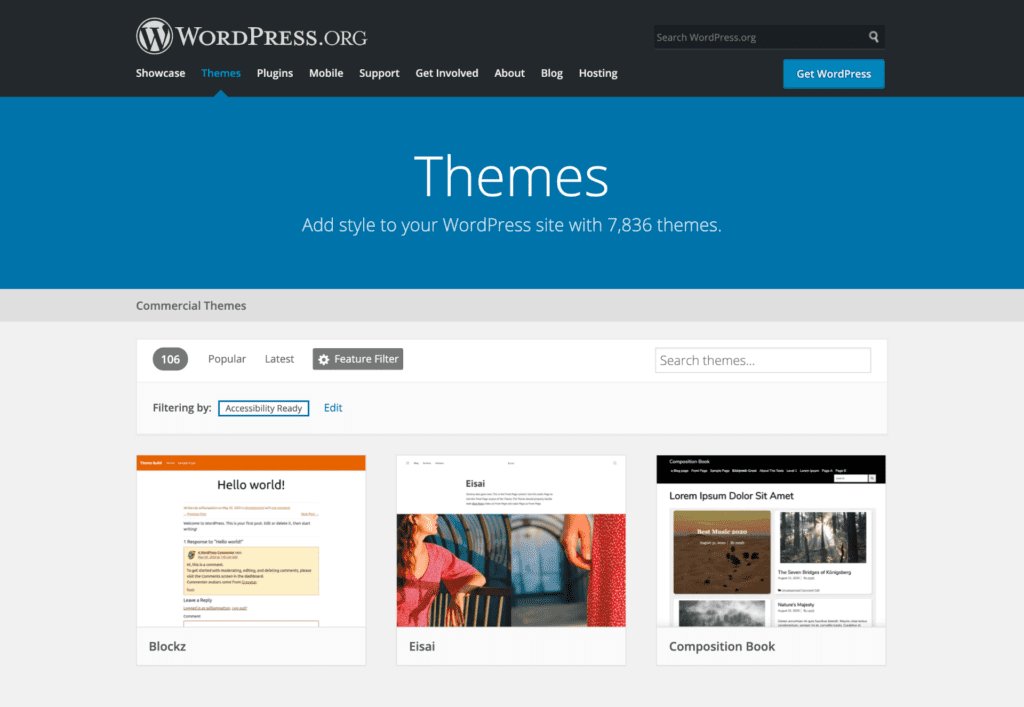The height and width of the screenshot is (707, 1024).
Task: Focus the Search themes input box
Action: 763,360
